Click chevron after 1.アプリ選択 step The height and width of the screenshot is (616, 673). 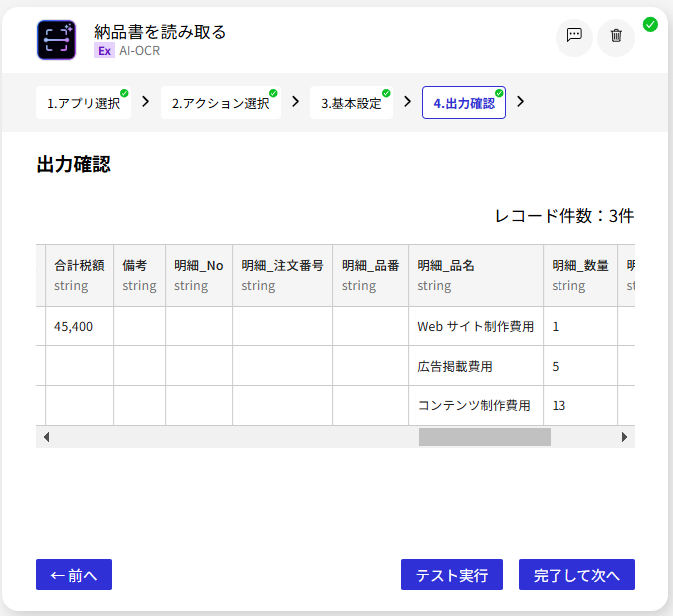[146, 102]
